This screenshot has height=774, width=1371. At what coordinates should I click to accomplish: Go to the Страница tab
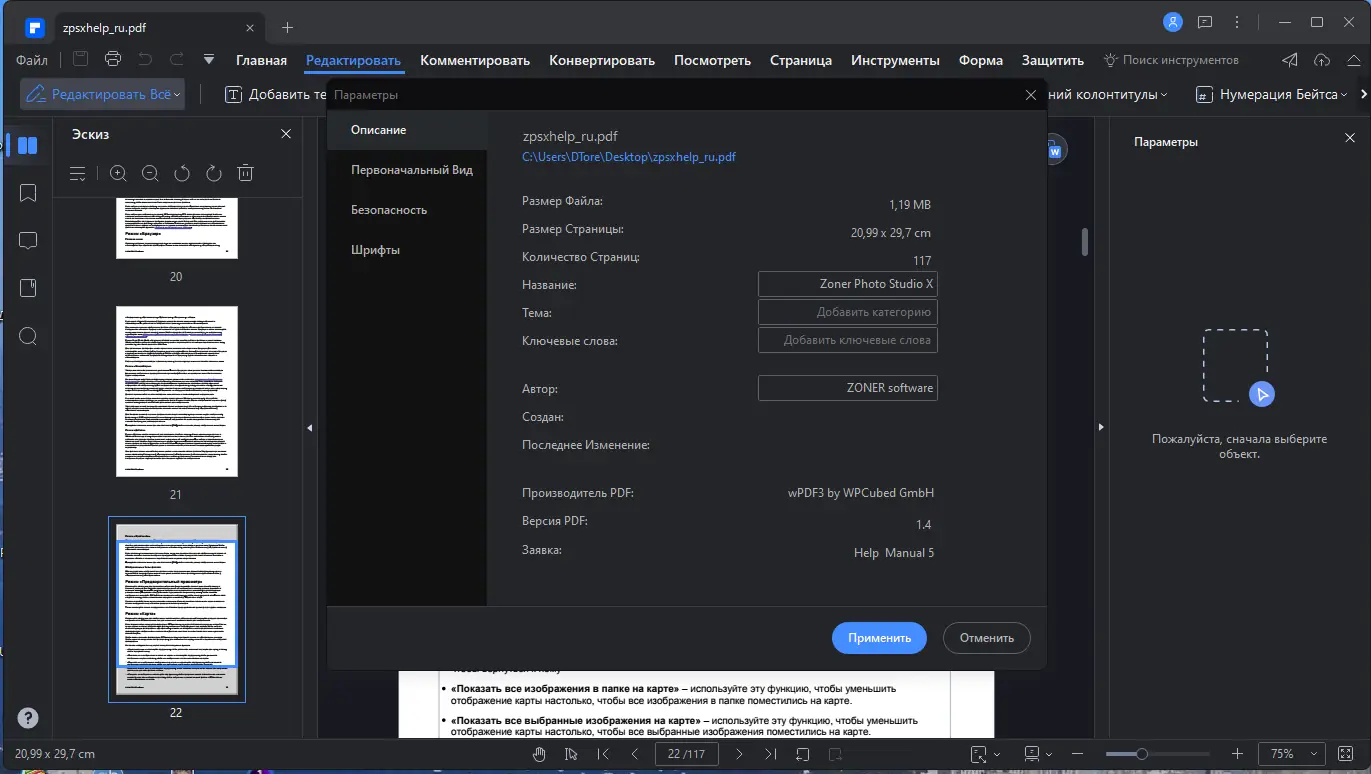click(801, 60)
